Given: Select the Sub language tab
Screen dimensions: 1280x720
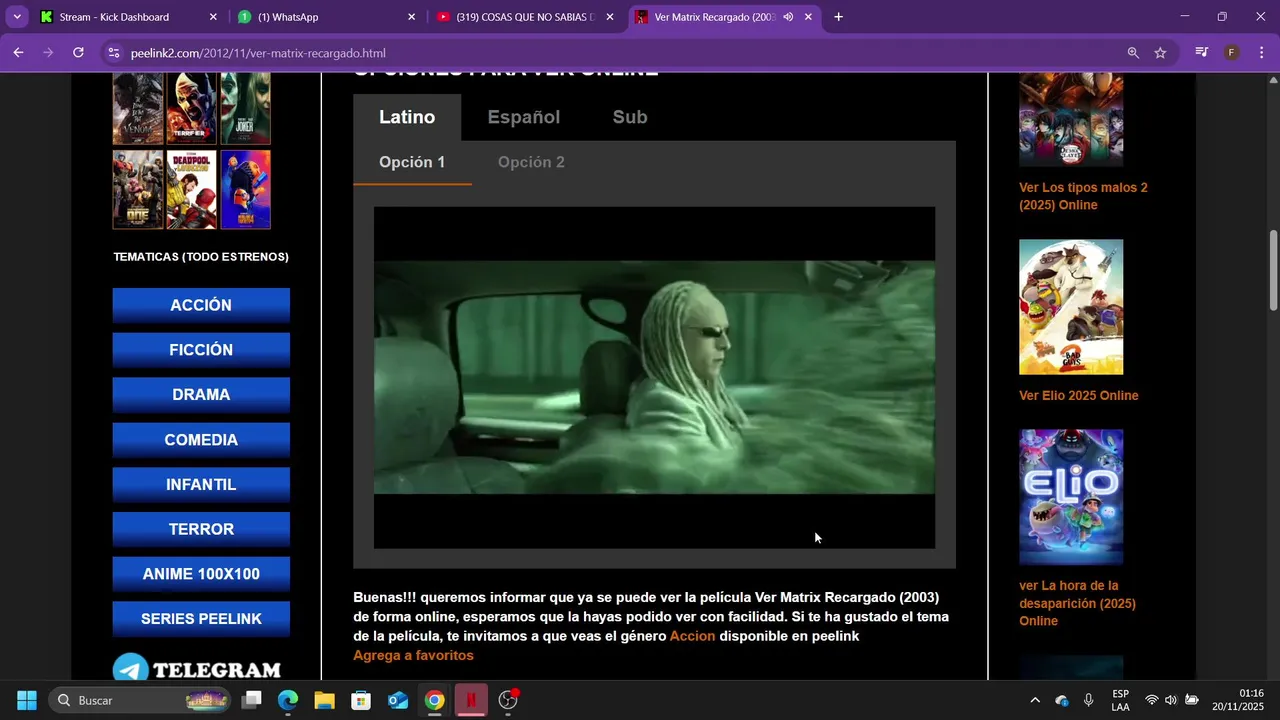Looking at the screenshot, I should 630,117.
